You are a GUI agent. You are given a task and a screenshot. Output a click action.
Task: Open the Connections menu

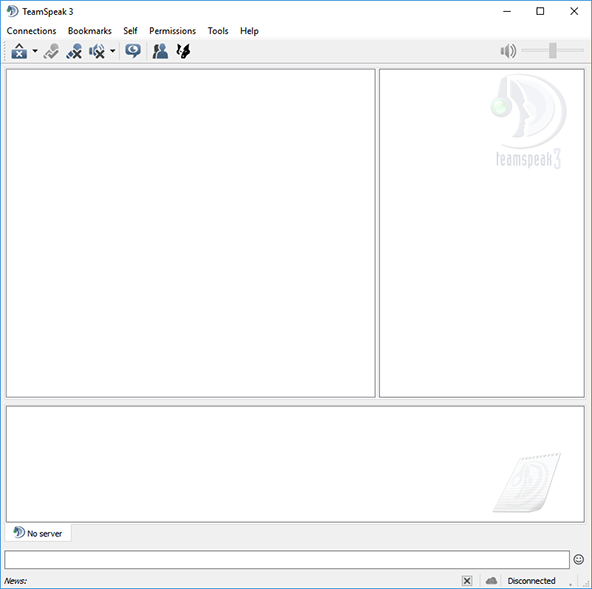point(31,31)
